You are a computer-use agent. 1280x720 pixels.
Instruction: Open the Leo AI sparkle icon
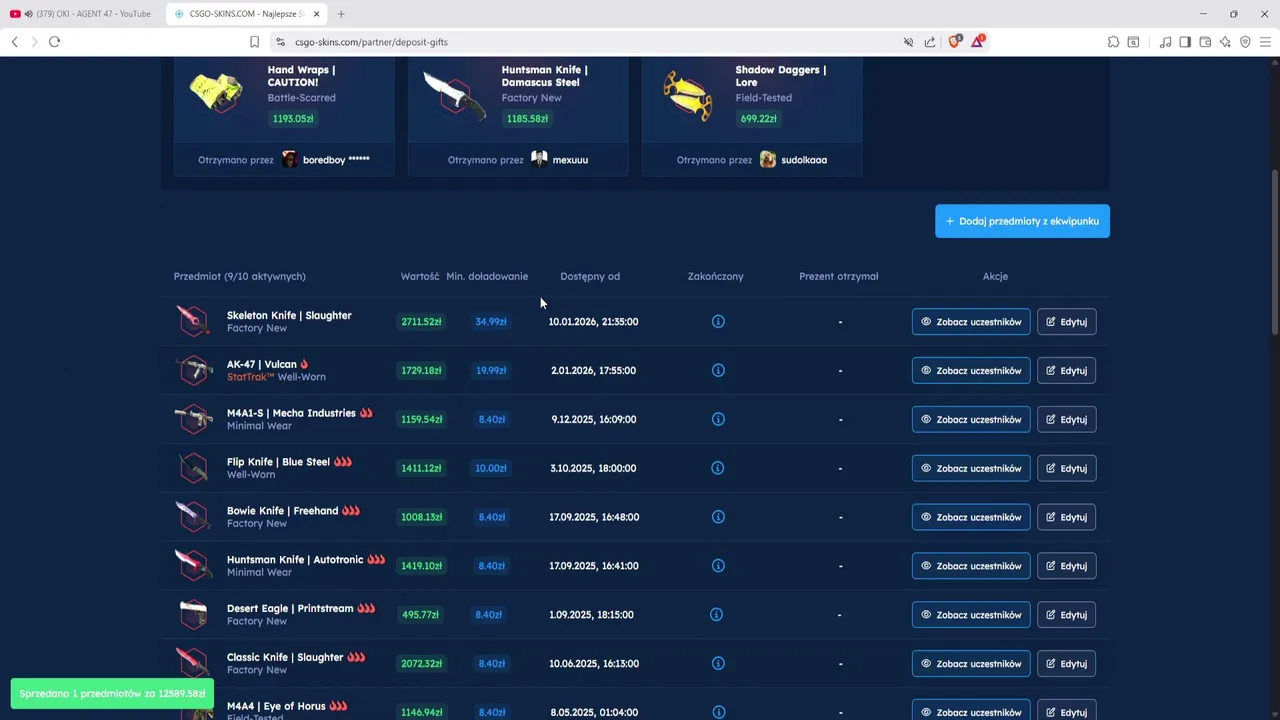(1225, 42)
